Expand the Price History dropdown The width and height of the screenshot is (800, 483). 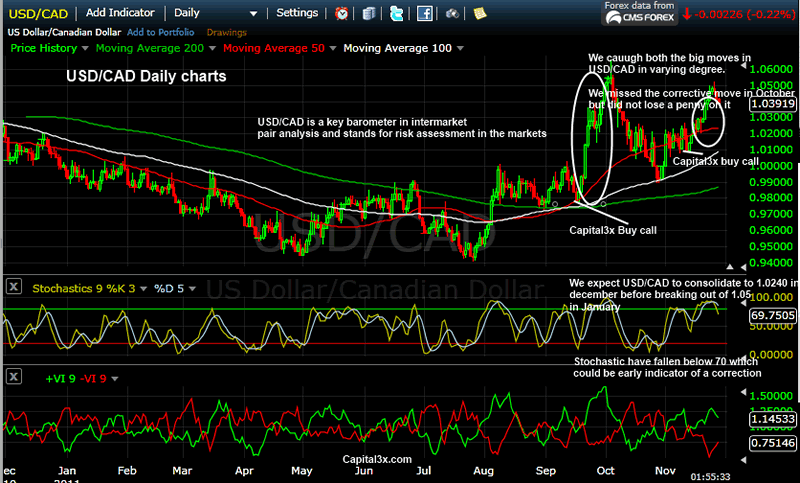point(83,49)
